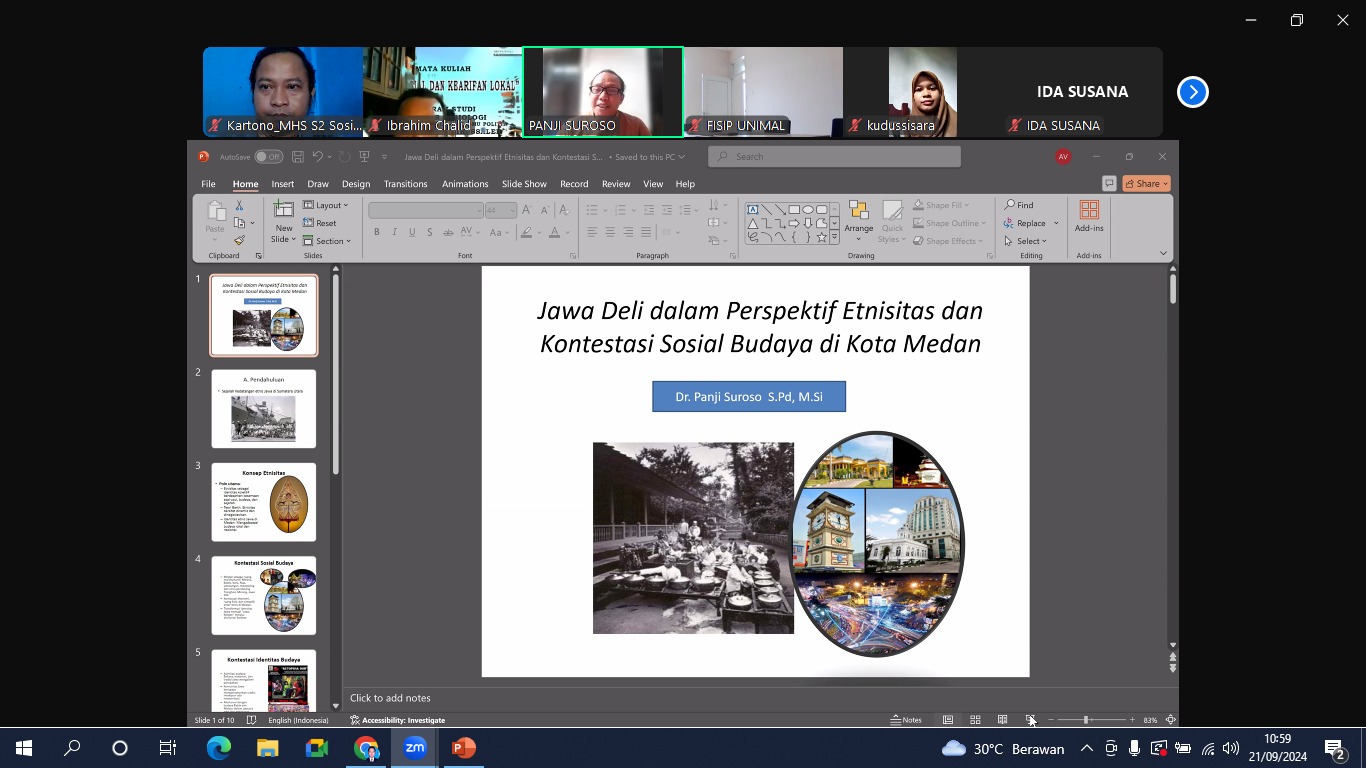1366x768 pixels.
Task: Start slideshow from beginning in quick access toolbar
Action: pos(365,157)
